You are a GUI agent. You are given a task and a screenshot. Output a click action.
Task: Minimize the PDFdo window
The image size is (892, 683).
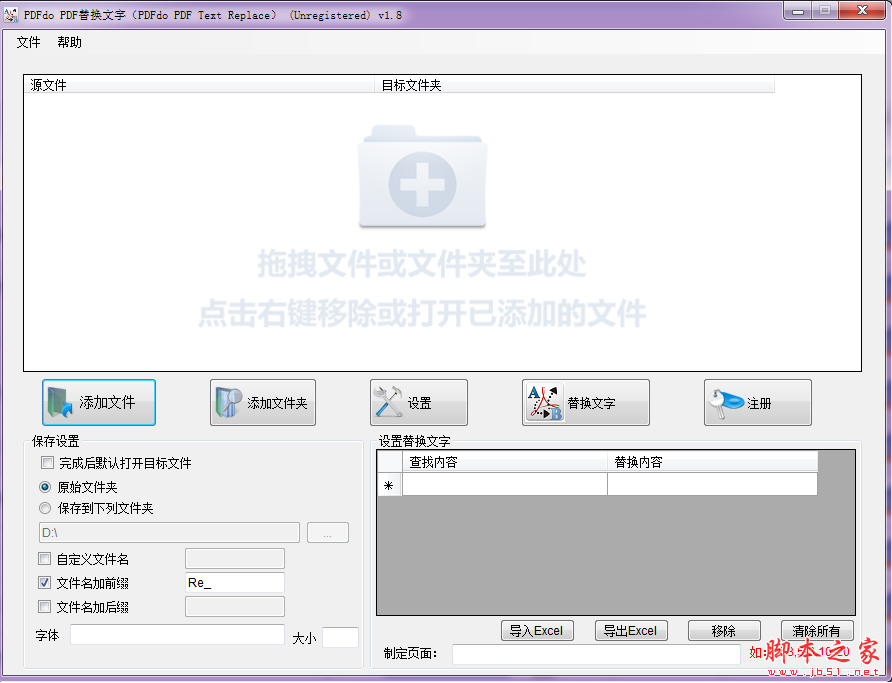pos(798,11)
